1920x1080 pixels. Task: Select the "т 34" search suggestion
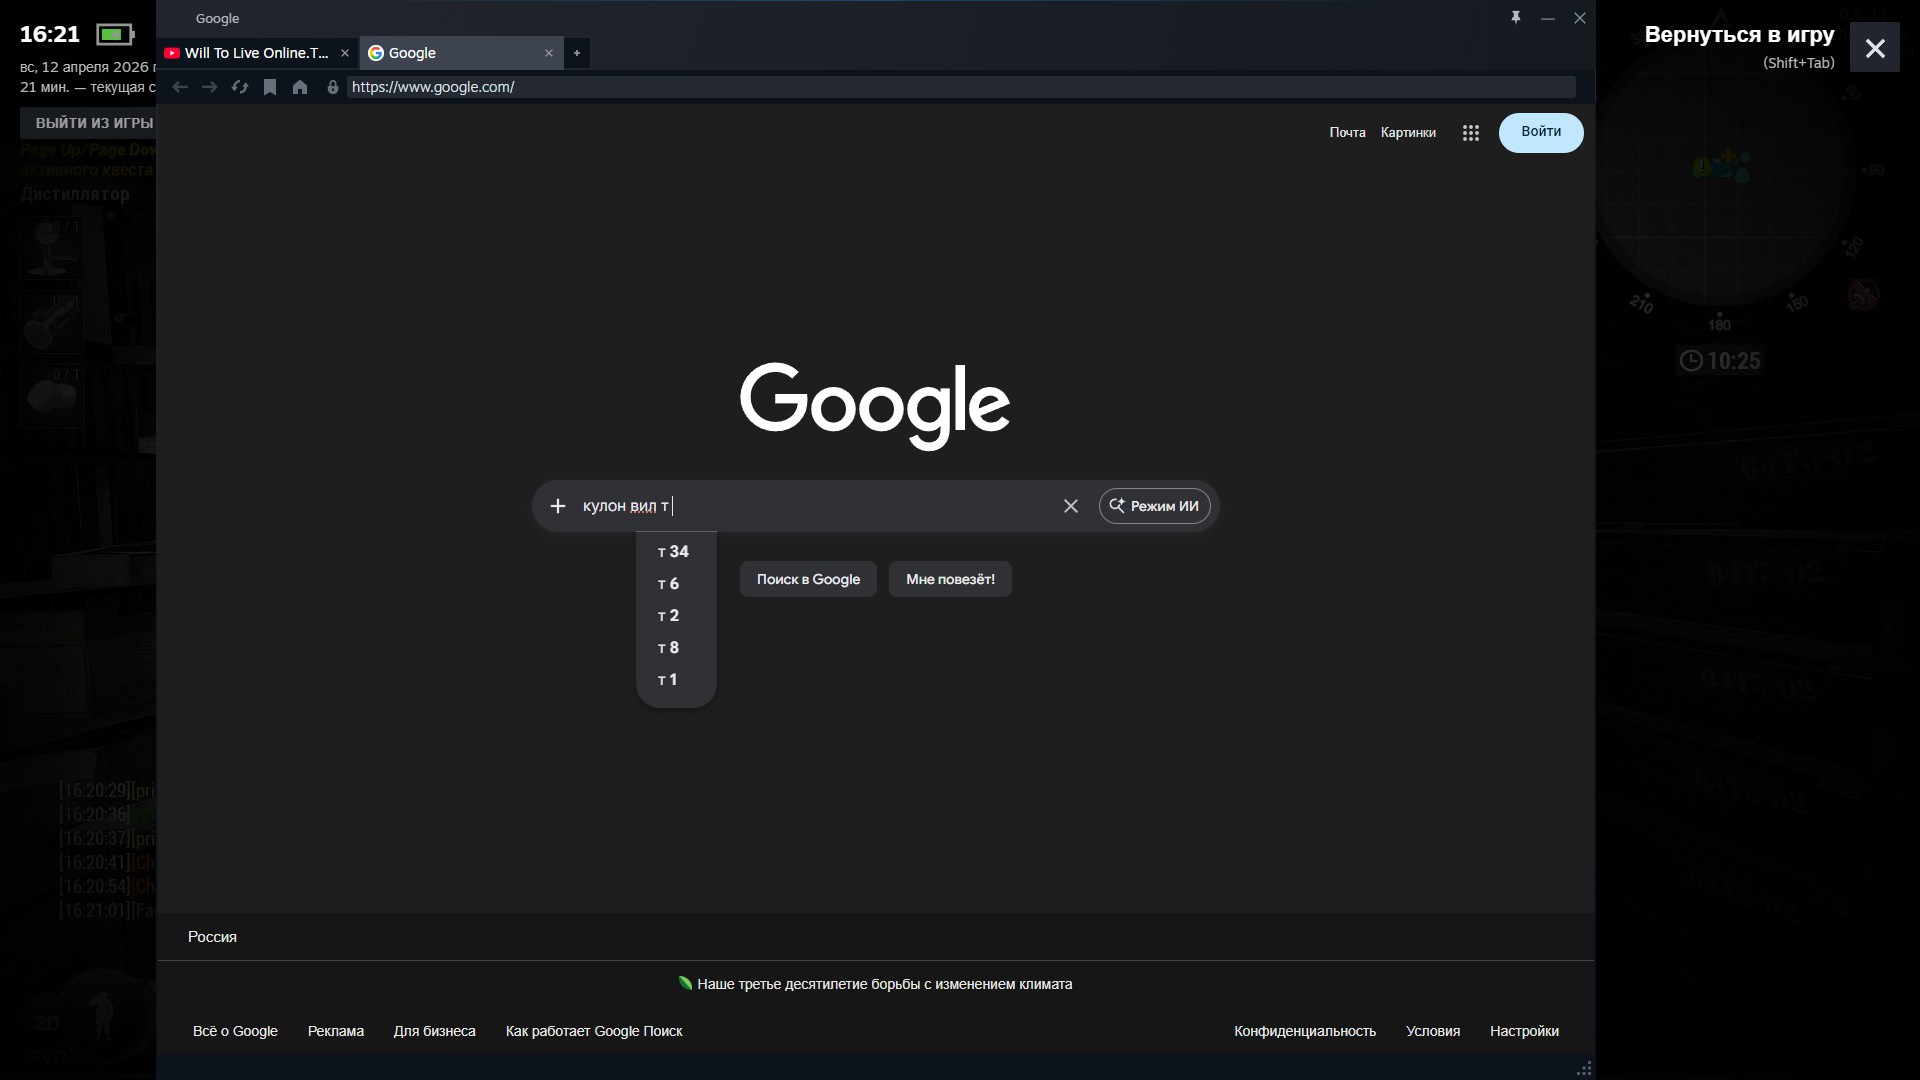click(x=674, y=552)
